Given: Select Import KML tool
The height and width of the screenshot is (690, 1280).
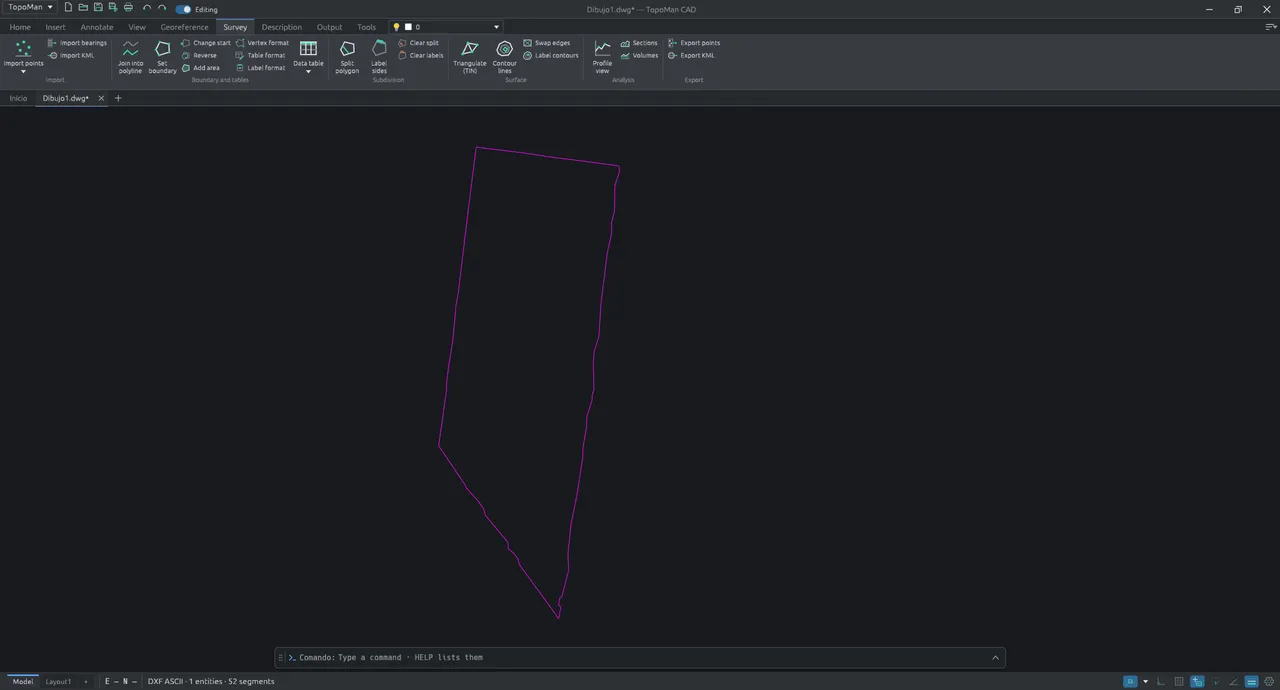Looking at the screenshot, I should coord(71,55).
